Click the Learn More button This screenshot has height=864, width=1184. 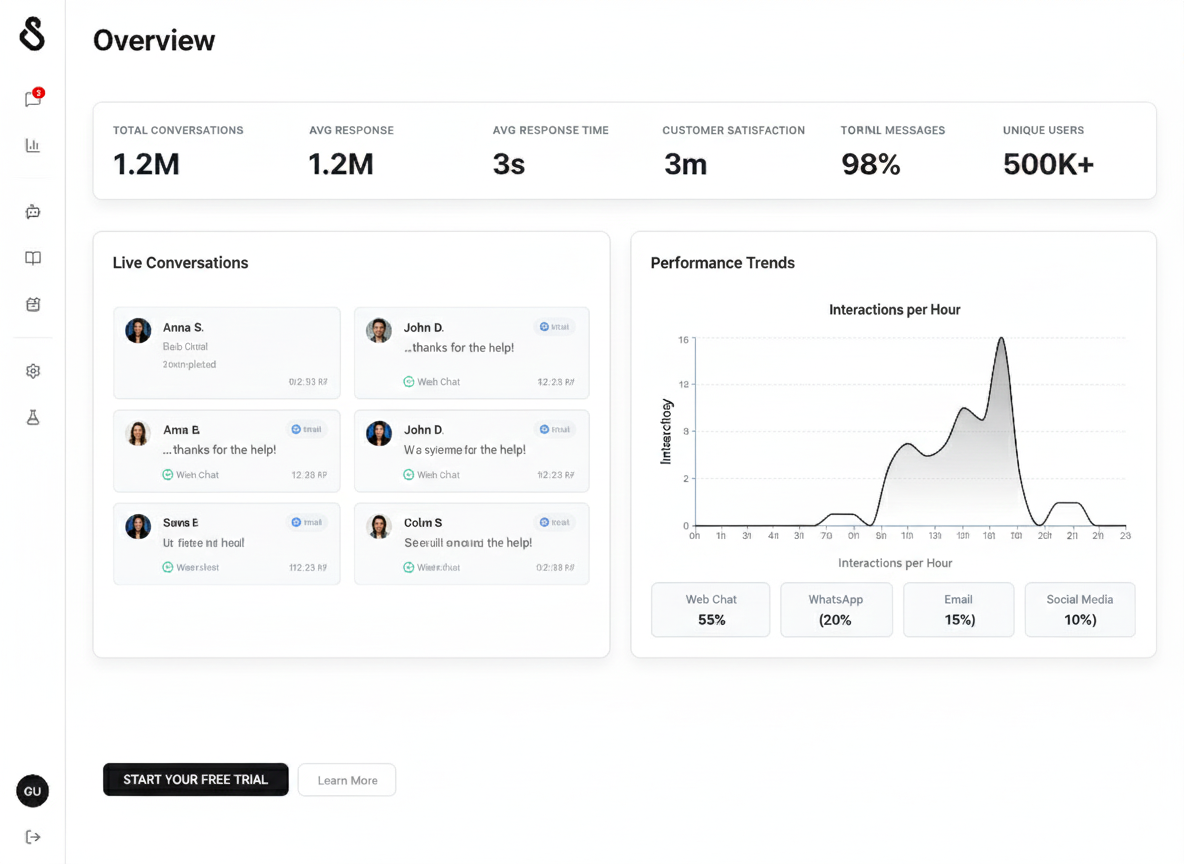[x=346, y=779]
